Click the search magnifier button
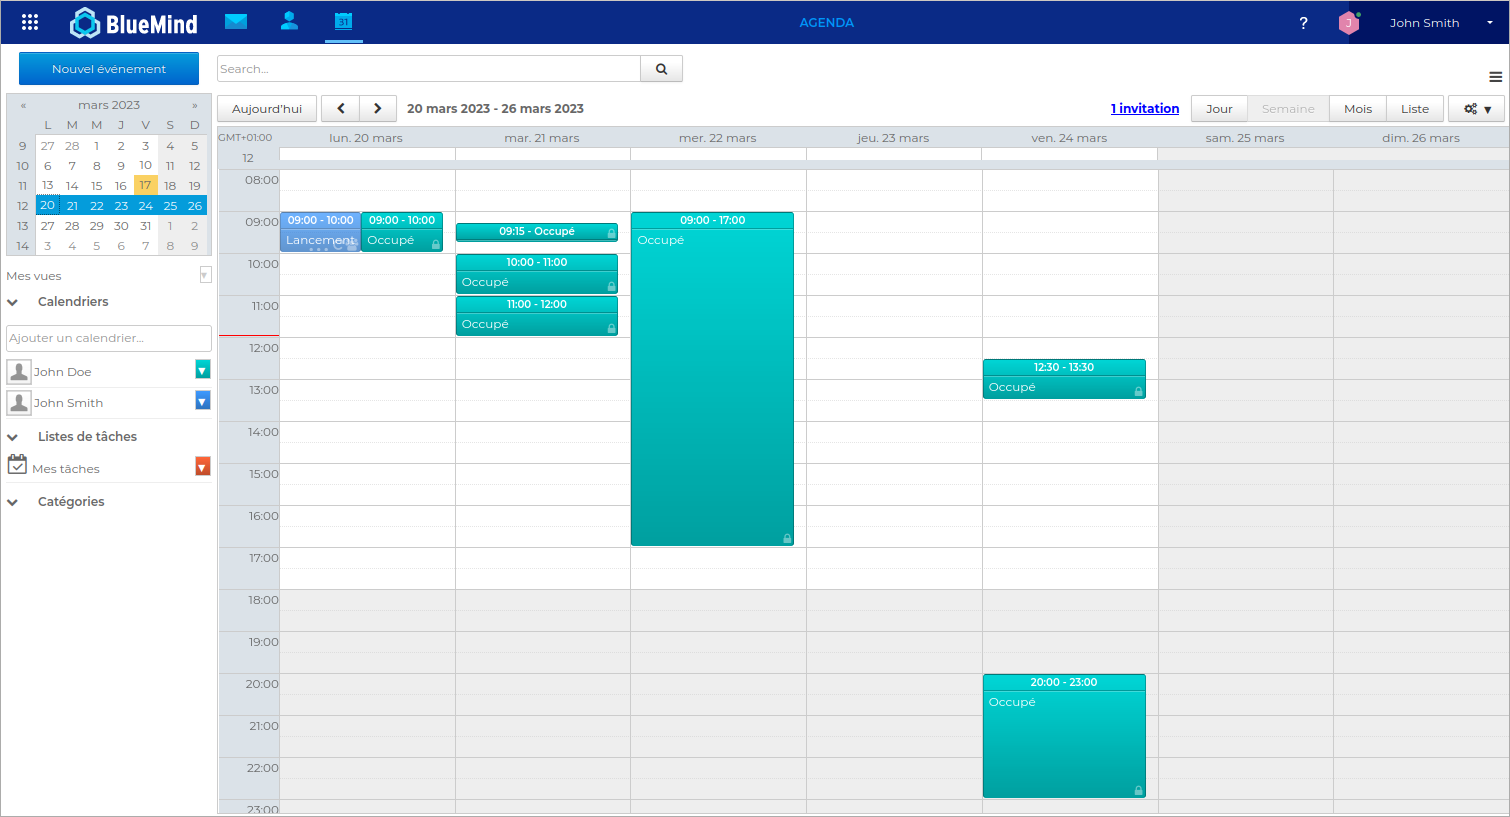This screenshot has width=1510, height=817. 661,69
